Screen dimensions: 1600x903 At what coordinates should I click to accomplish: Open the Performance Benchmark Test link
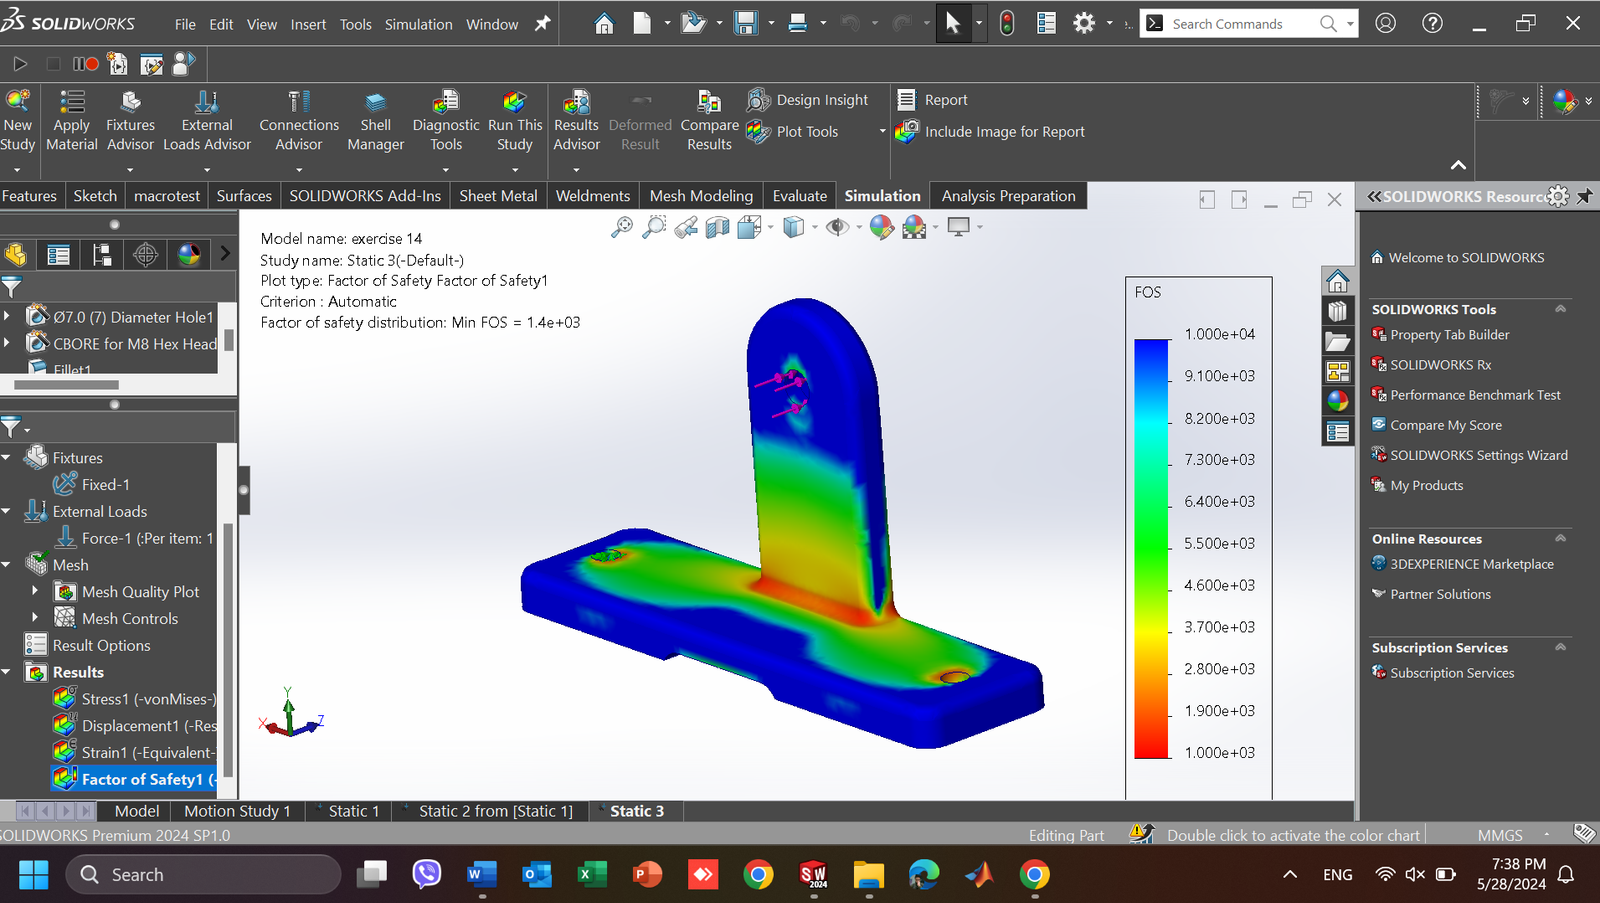tap(1474, 395)
